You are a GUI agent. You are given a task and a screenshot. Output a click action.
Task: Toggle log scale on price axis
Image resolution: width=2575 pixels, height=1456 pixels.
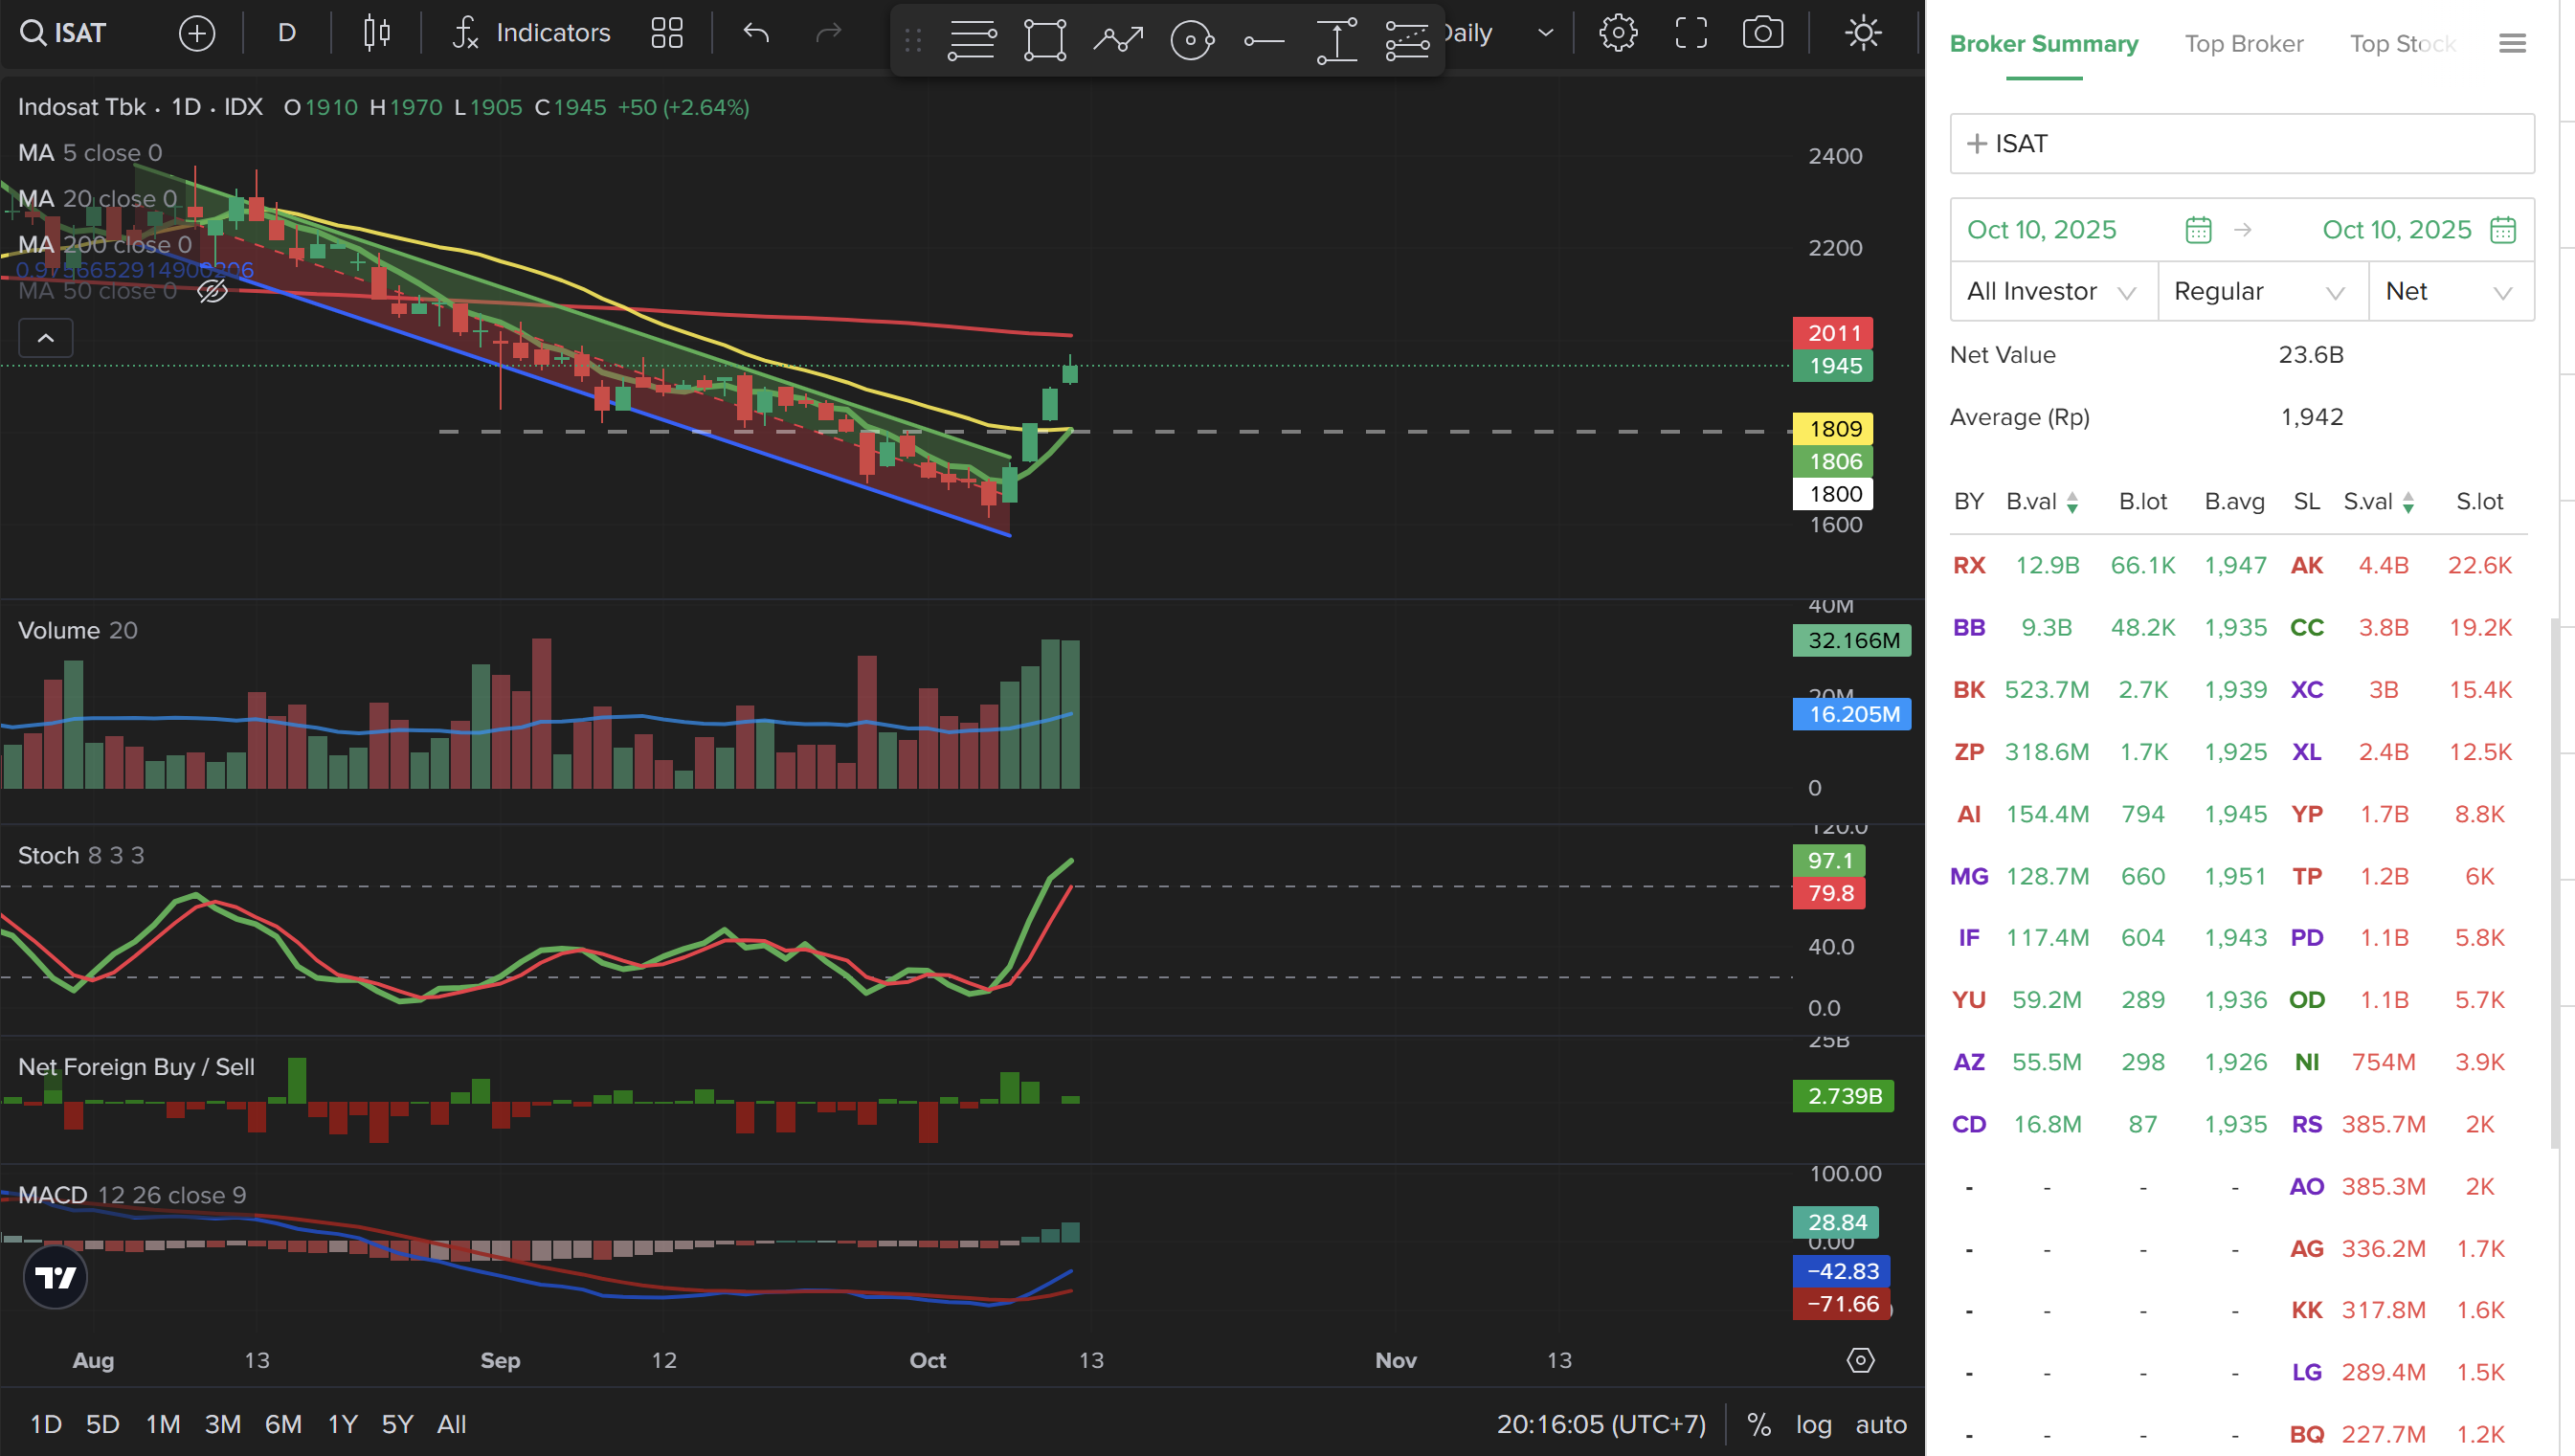pyautogui.click(x=1813, y=1424)
